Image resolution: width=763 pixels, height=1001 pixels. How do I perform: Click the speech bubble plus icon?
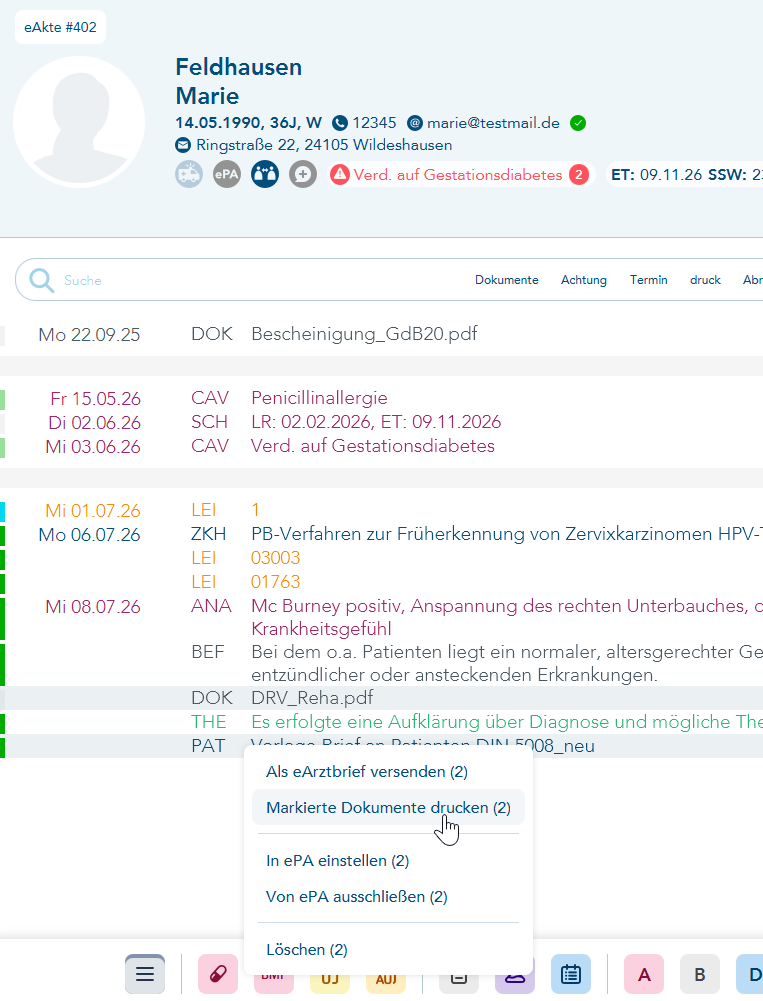[x=303, y=174]
